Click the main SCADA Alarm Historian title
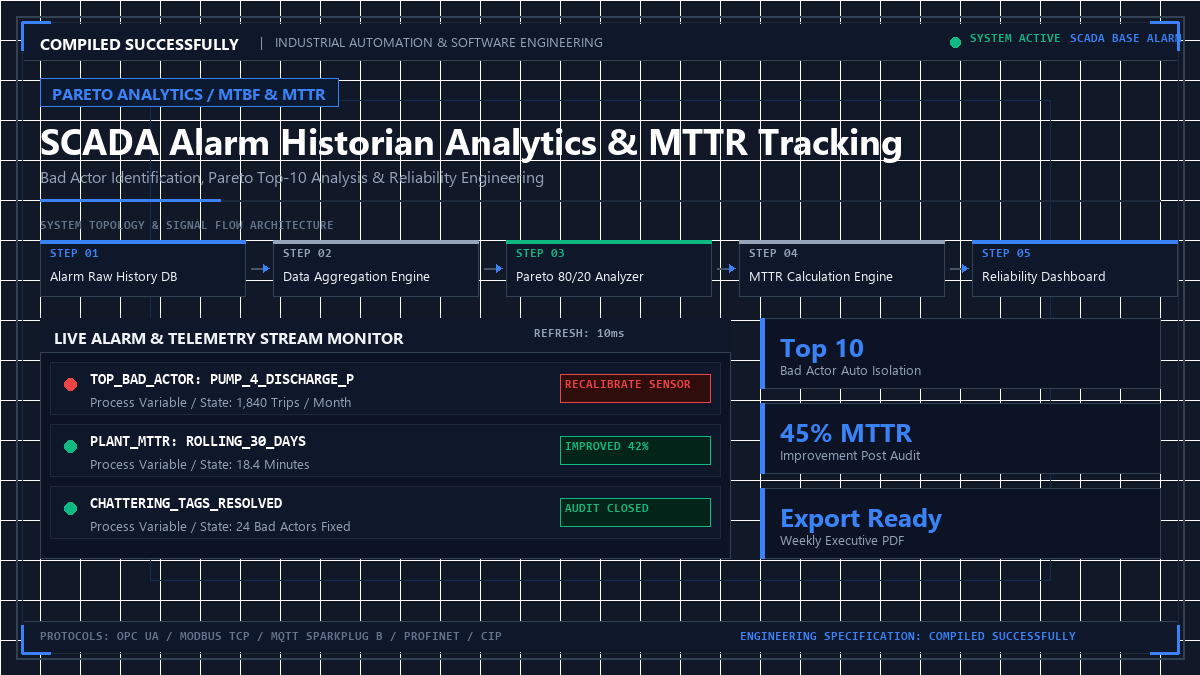1200x675 pixels. pos(471,143)
